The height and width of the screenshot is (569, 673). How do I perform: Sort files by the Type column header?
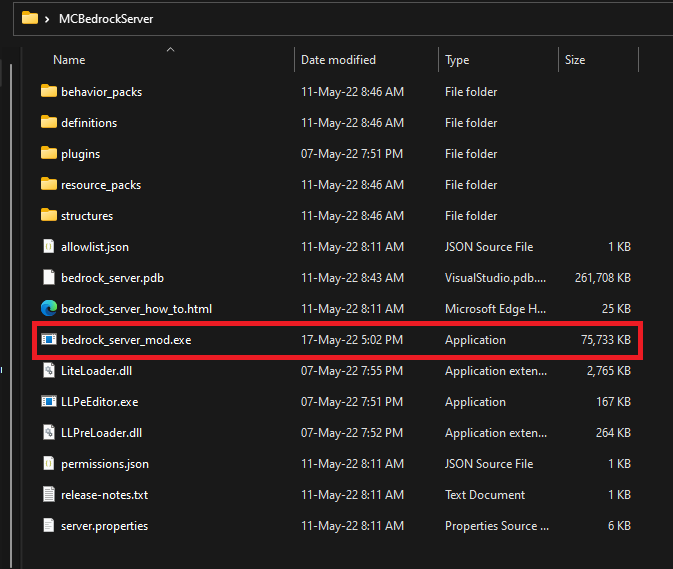(x=457, y=60)
